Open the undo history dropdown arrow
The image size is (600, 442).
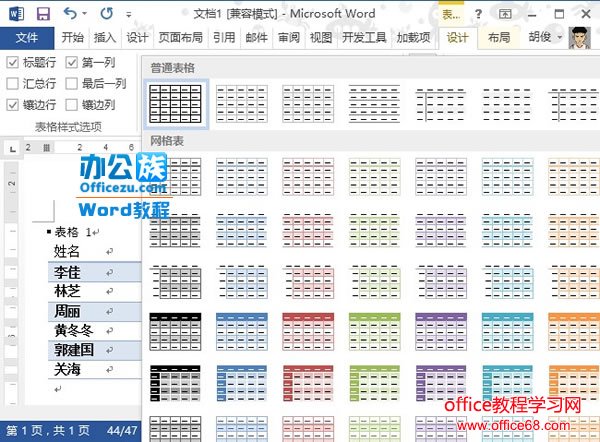pos(85,14)
